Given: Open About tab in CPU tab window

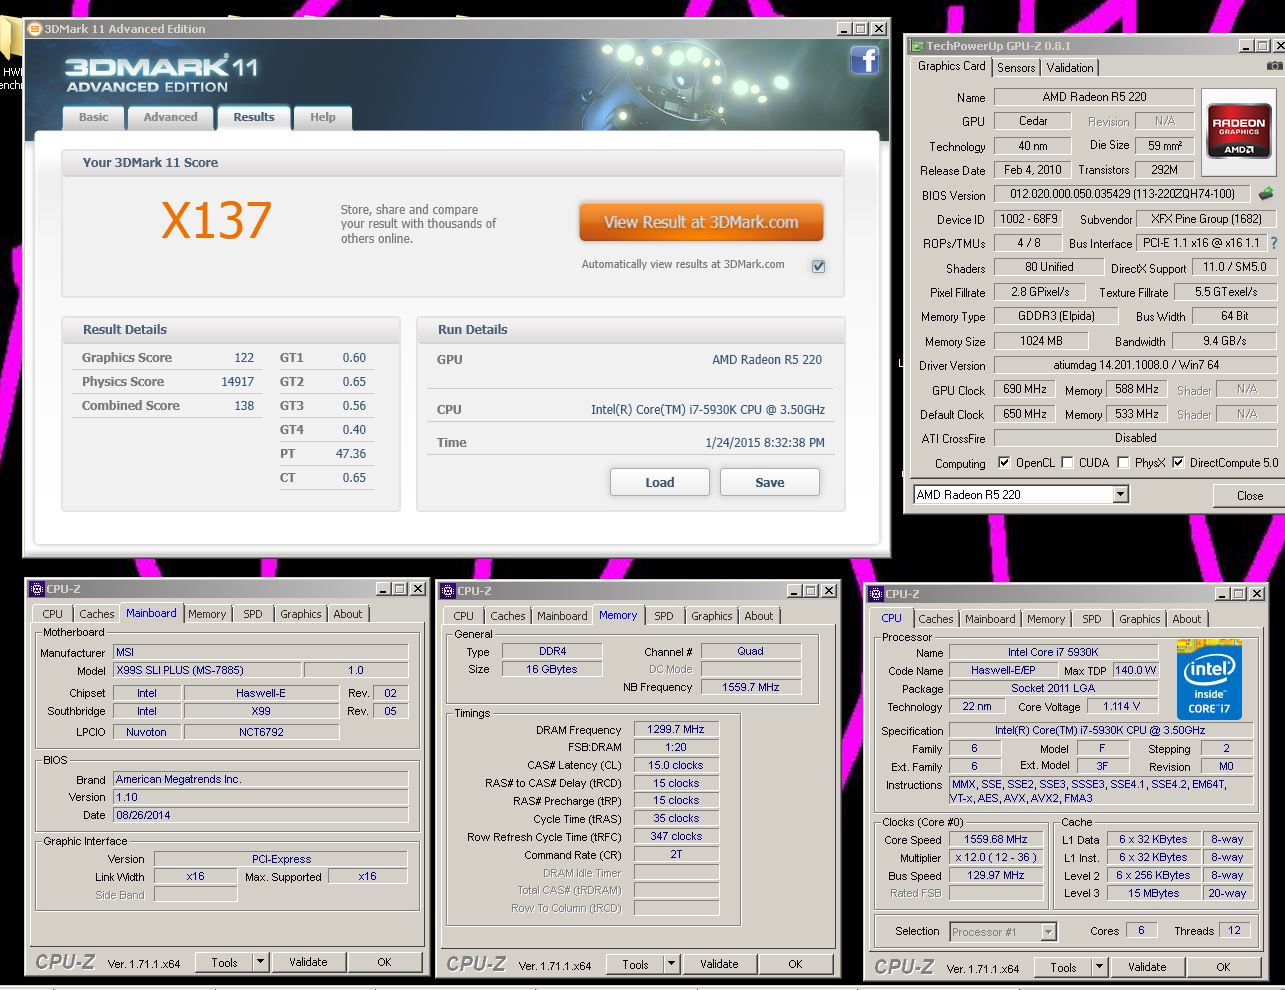Looking at the screenshot, I should coord(1187,619).
